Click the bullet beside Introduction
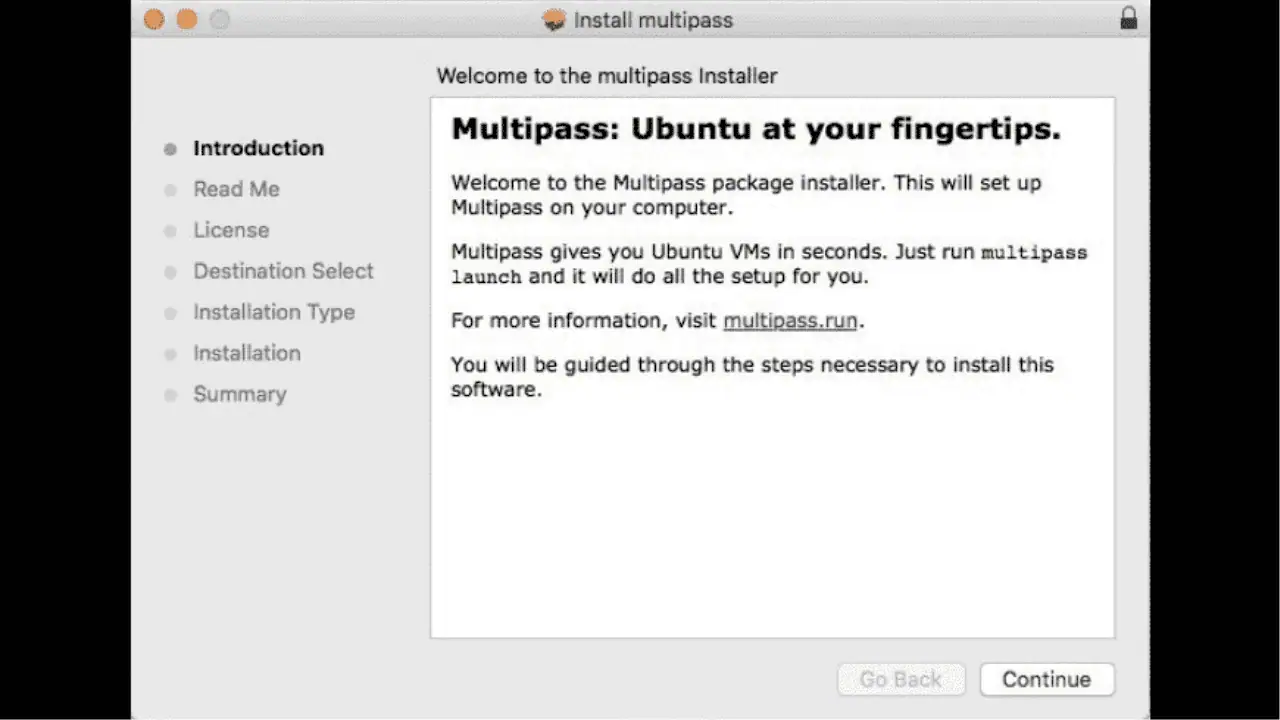This screenshot has width=1280, height=720. tap(170, 149)
